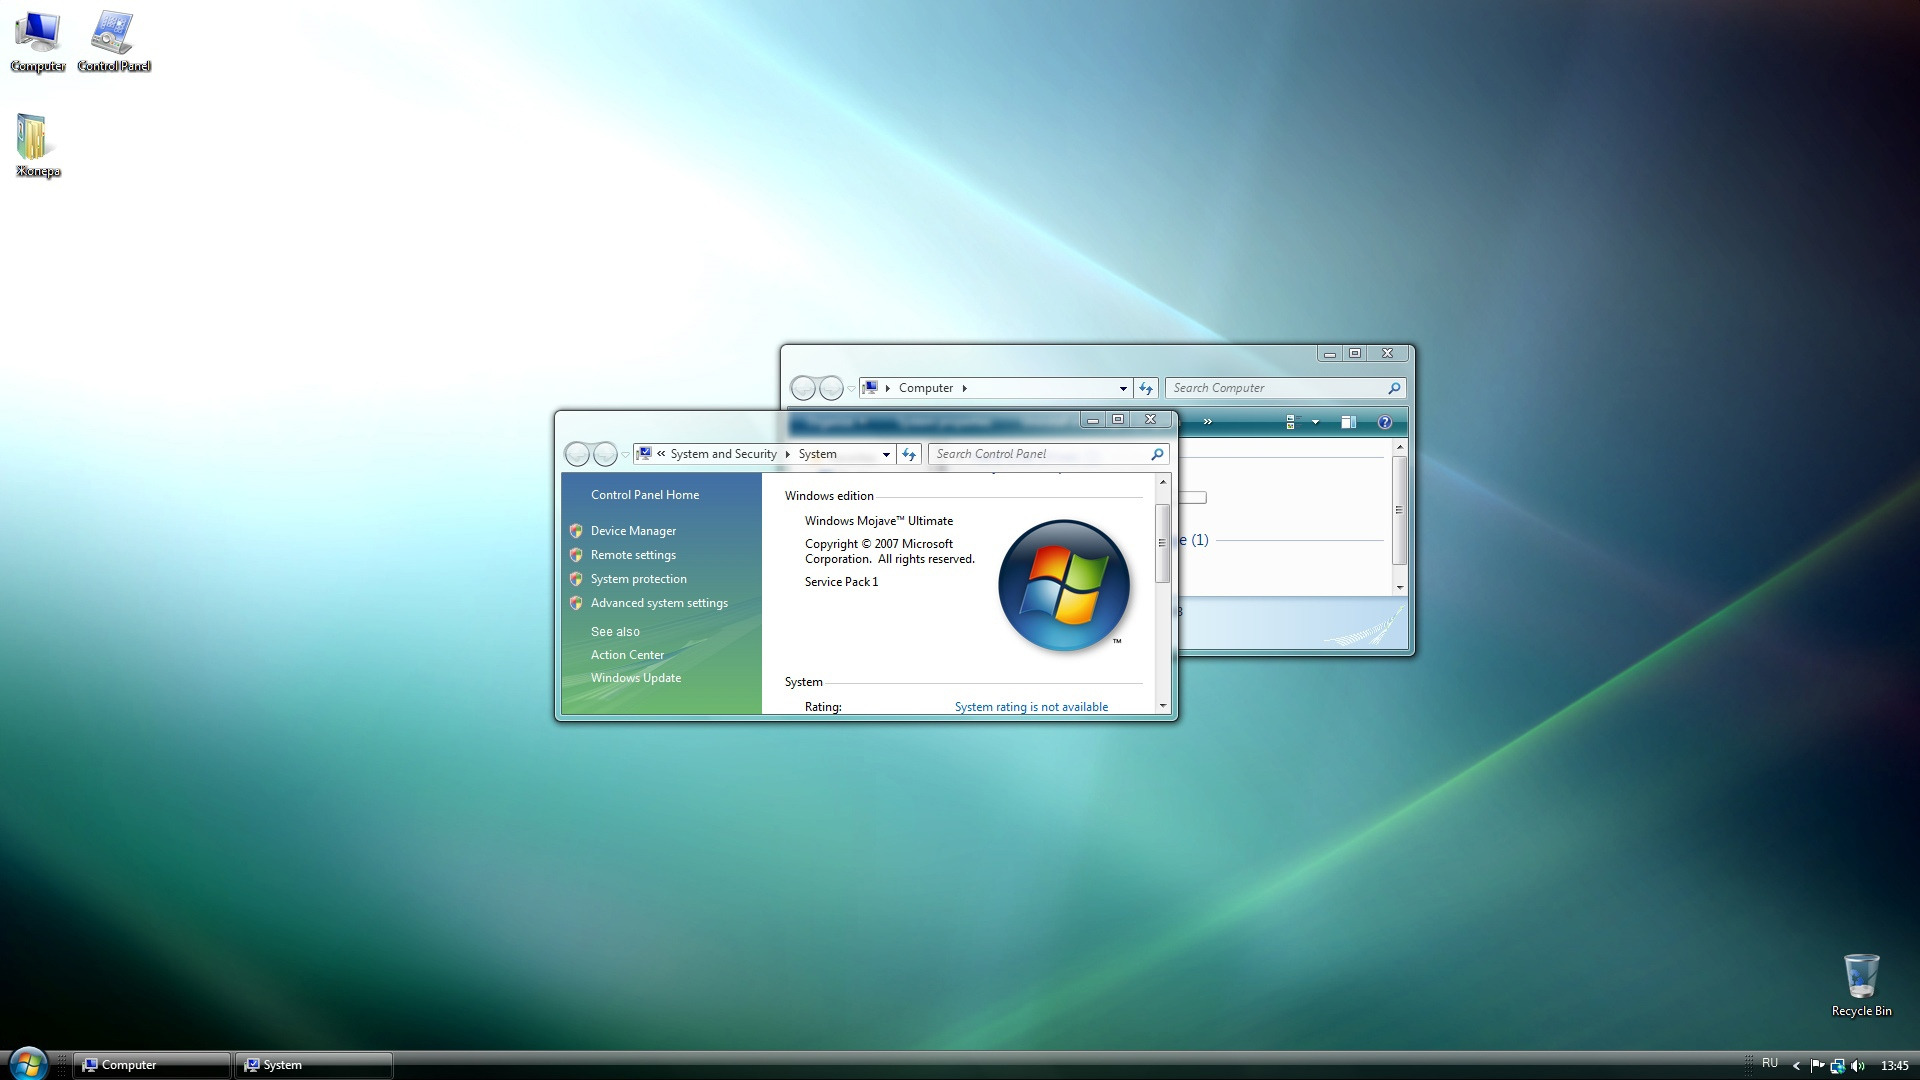Image resolution: width=1920 pixels, height=1080 pixels.
Task: Click the network connection tray icon
Action: 1838,1066
